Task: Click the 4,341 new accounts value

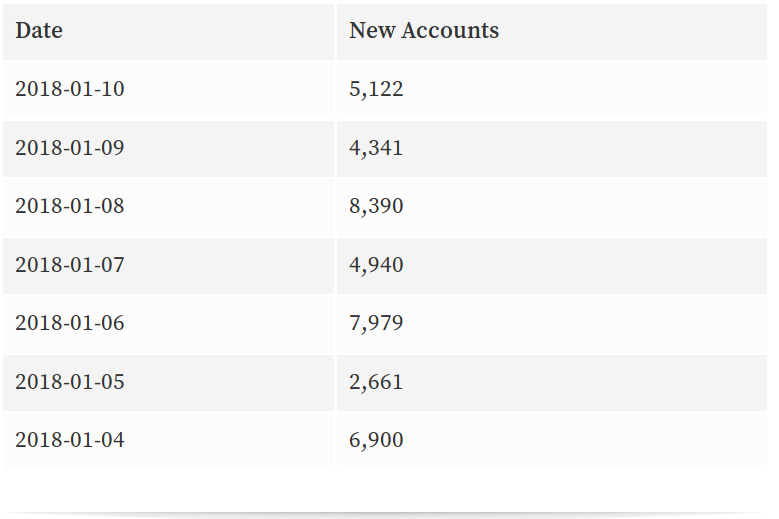Action: pyautogui.click(x=376, y=148)
